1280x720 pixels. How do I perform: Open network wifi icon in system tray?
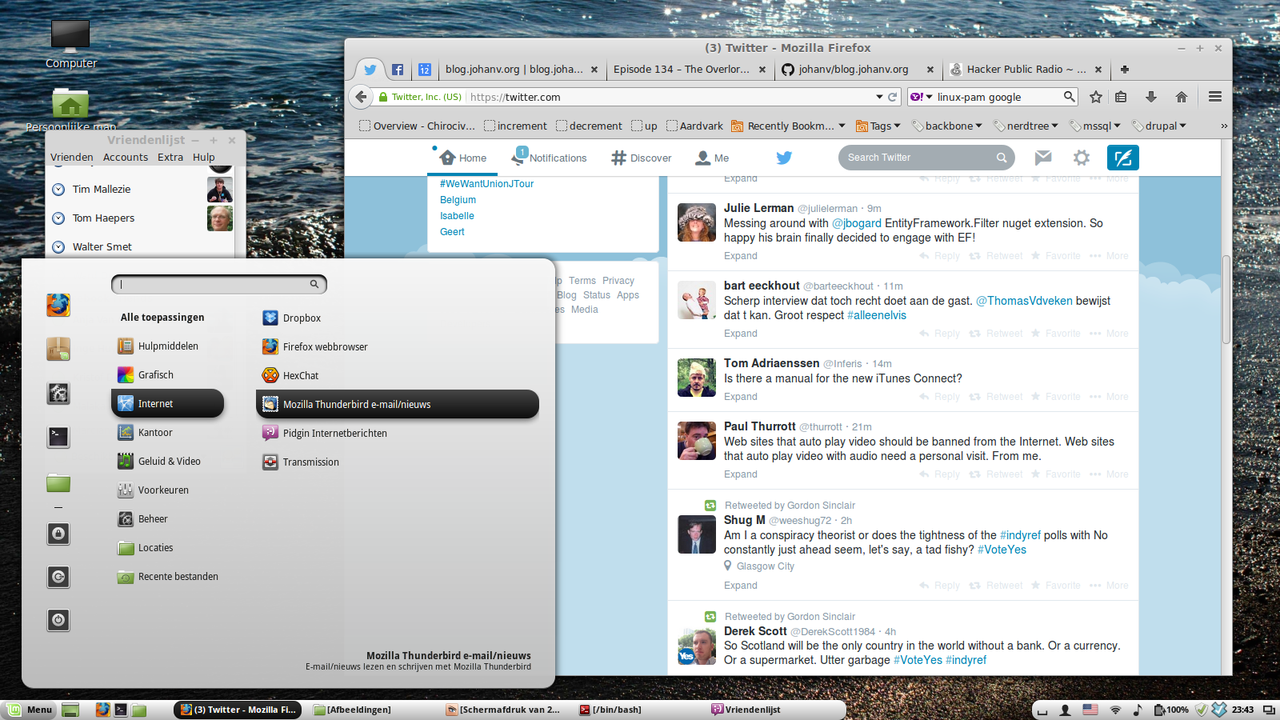pos(1115,710)
